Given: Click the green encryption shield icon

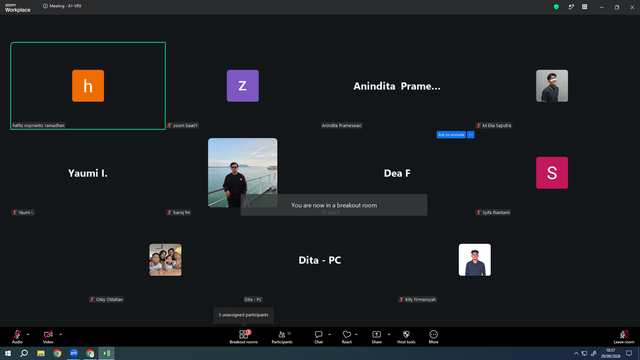Looking at the screenshot, I should point(556,7).
